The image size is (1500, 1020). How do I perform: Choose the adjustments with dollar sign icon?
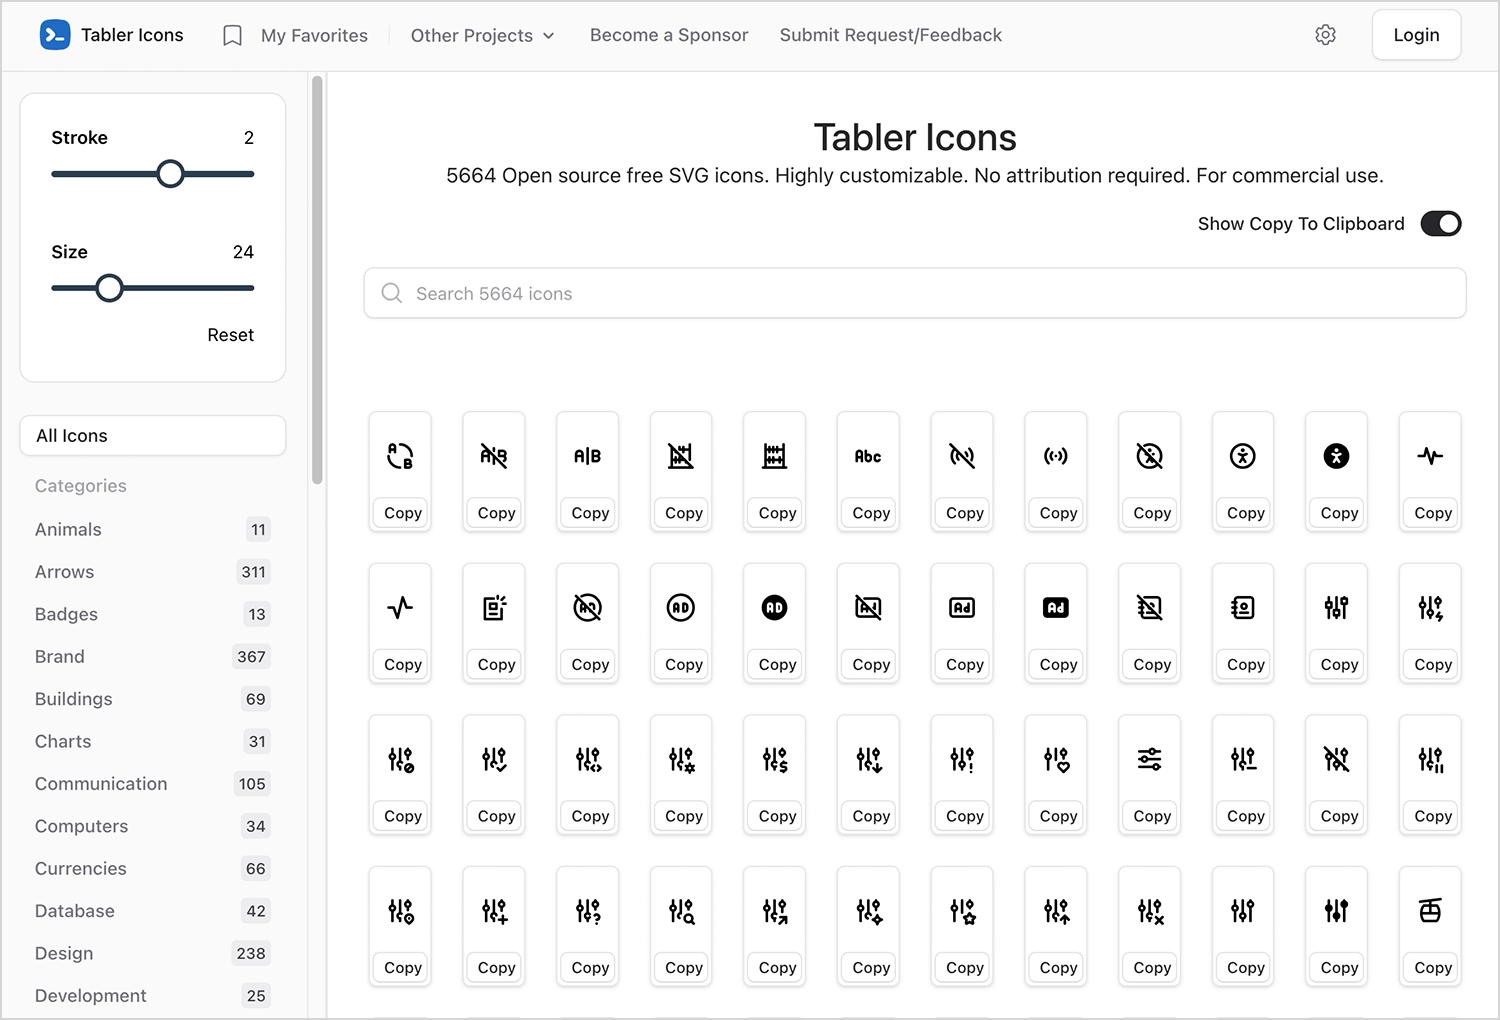775,759
